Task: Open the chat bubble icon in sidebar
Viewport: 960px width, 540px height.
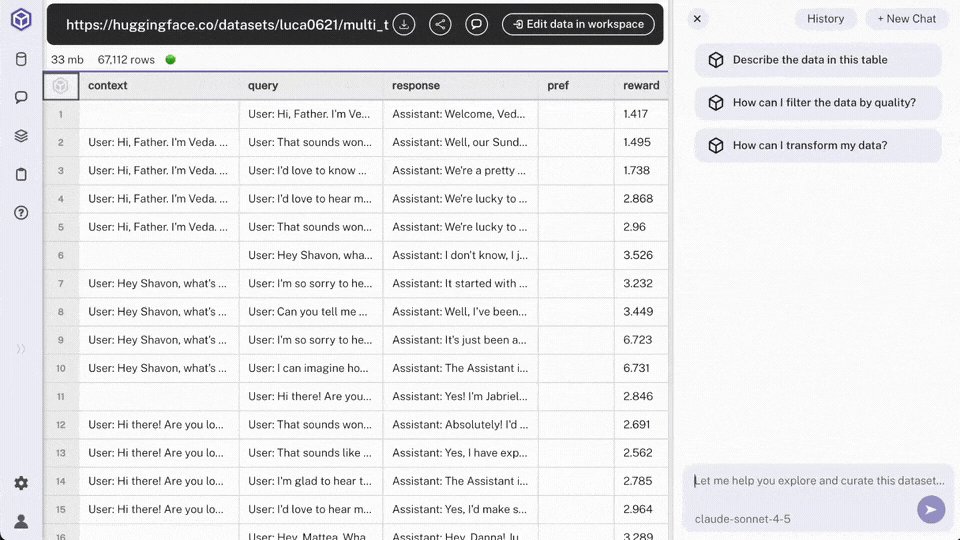Action: pyautogui.click(x=21, y=97)
